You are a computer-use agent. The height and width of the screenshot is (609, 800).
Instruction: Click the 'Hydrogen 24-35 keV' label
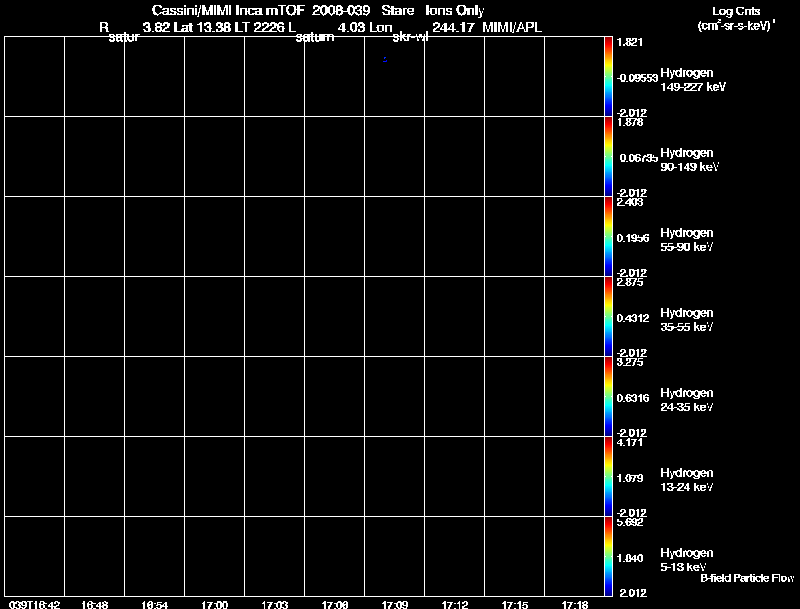687,400
